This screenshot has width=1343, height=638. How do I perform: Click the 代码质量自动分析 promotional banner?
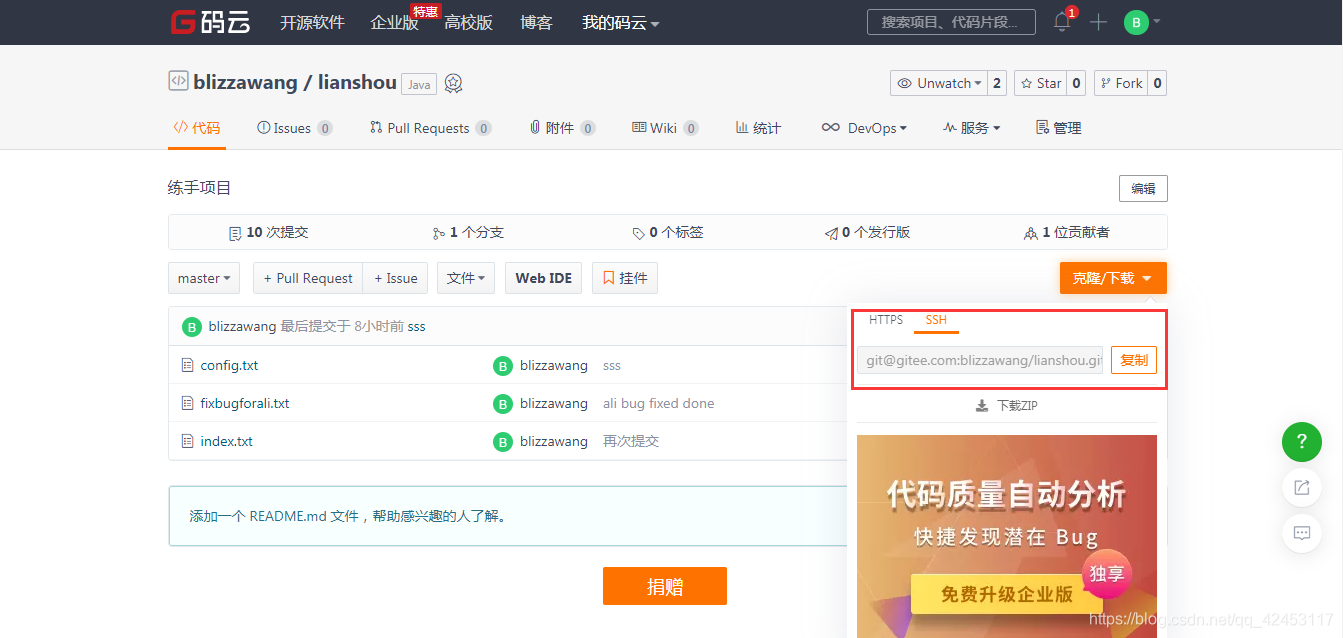[1007, 536]
